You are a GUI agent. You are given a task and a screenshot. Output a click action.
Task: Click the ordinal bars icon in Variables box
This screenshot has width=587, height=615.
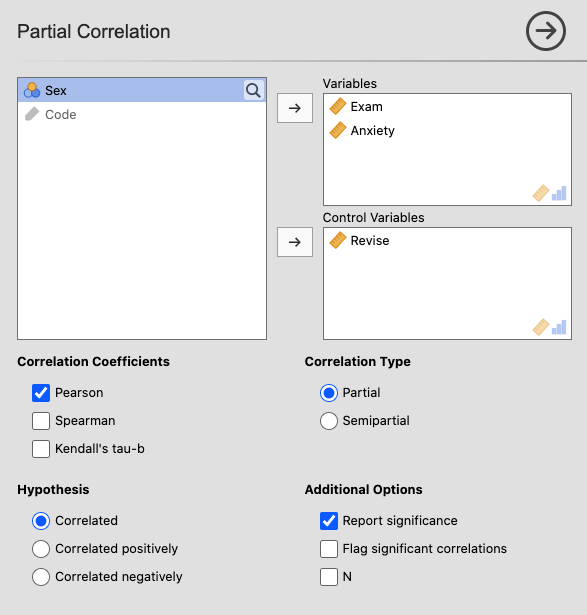559,193
